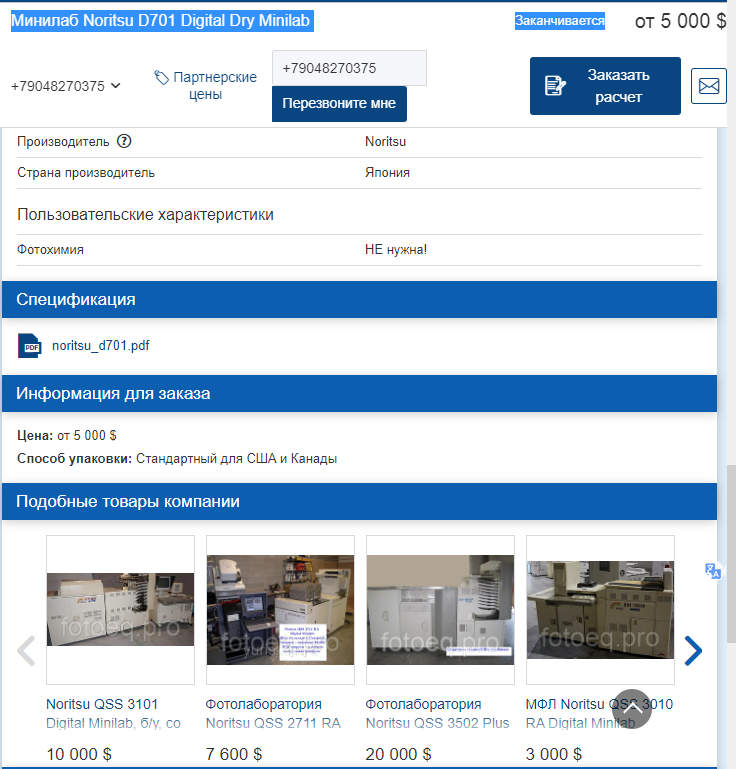Show next similar products with right arrow
This screenshot has width=736, height=769.
coord(693,651)
